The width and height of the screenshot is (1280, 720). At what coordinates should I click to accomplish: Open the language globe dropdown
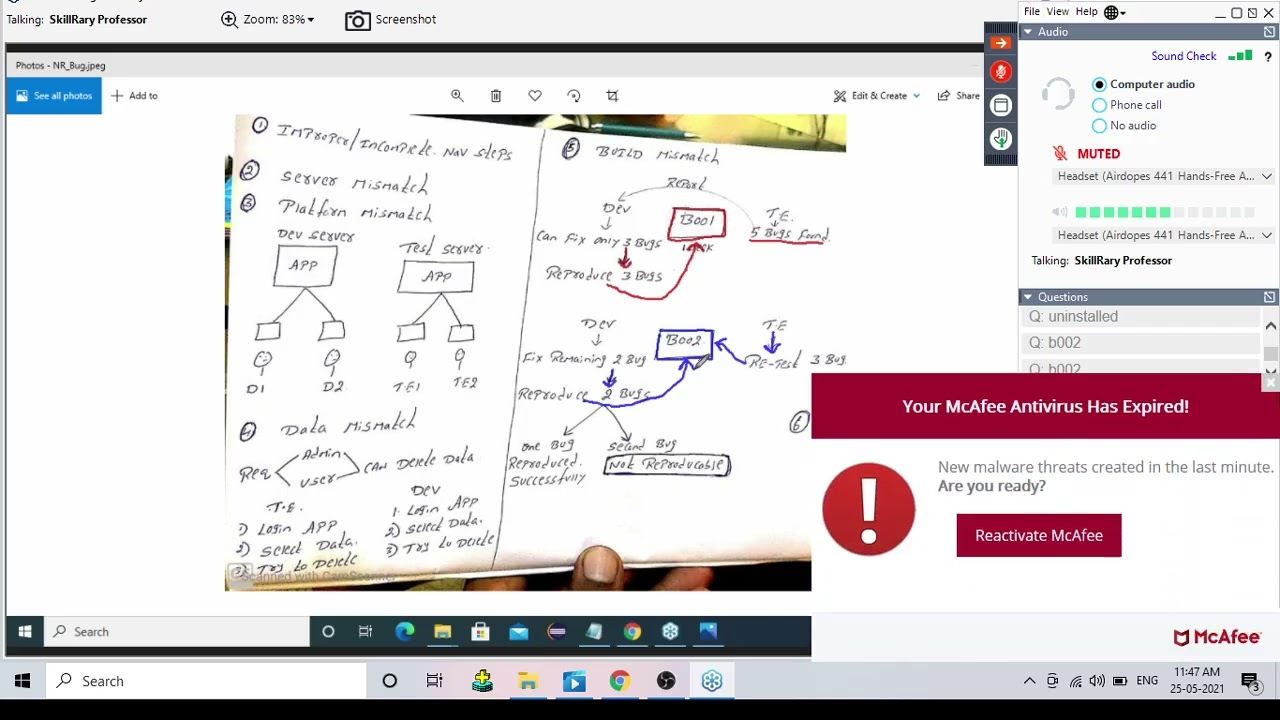[1115, 12]
